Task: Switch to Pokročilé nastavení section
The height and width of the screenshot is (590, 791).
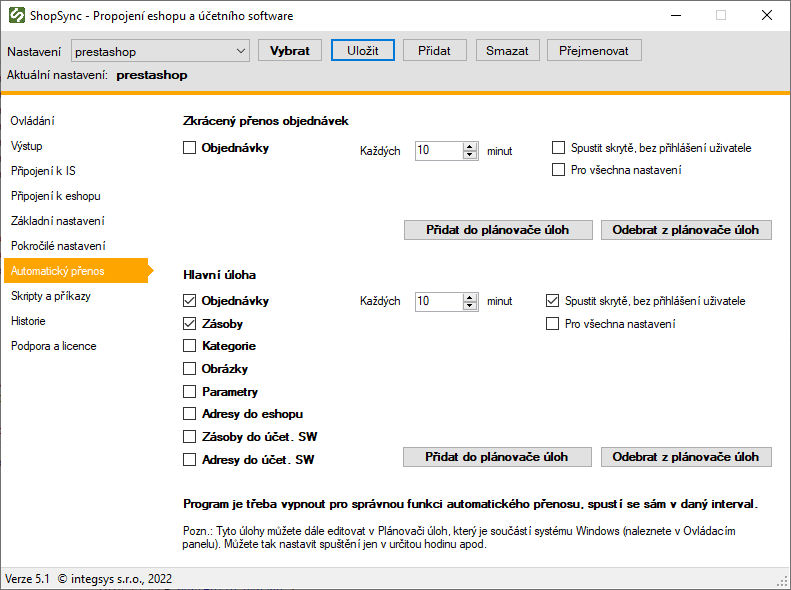Action: [x=58, y=246]
